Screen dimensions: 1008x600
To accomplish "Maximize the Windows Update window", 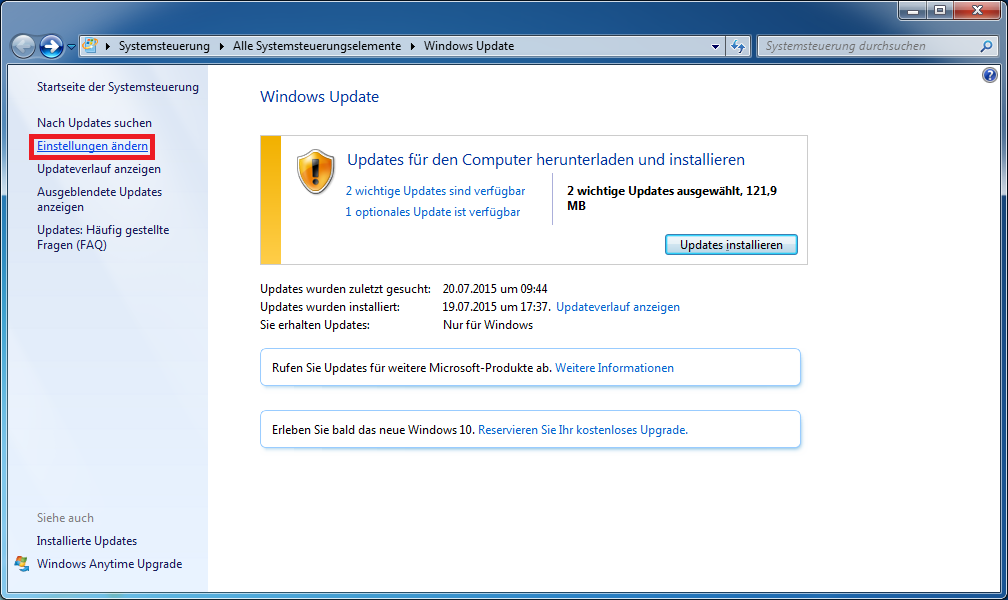I will [940, 10].
